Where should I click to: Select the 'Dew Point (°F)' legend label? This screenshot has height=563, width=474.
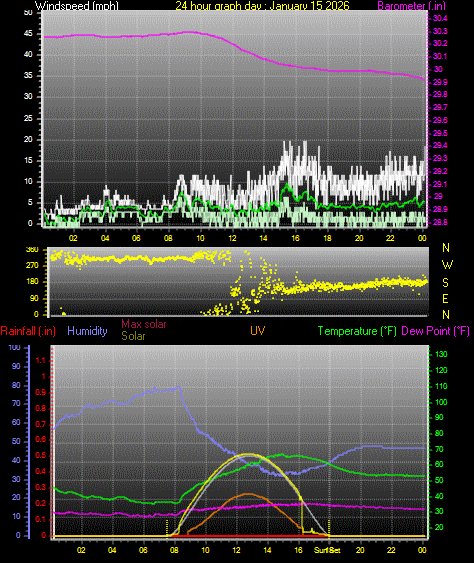point(435,331)
